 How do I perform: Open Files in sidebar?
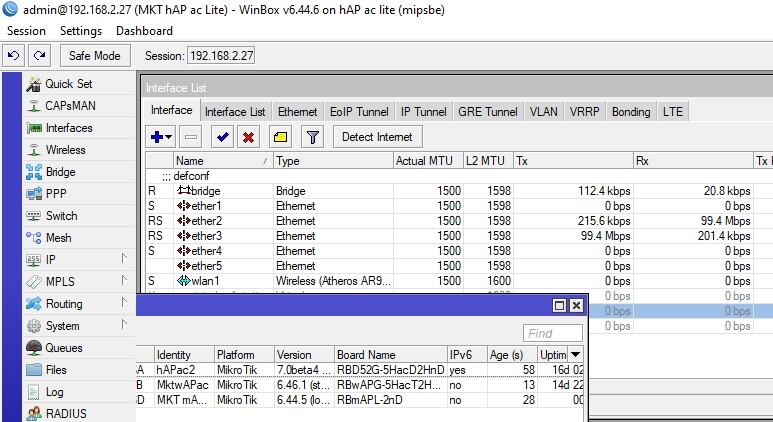46,370
